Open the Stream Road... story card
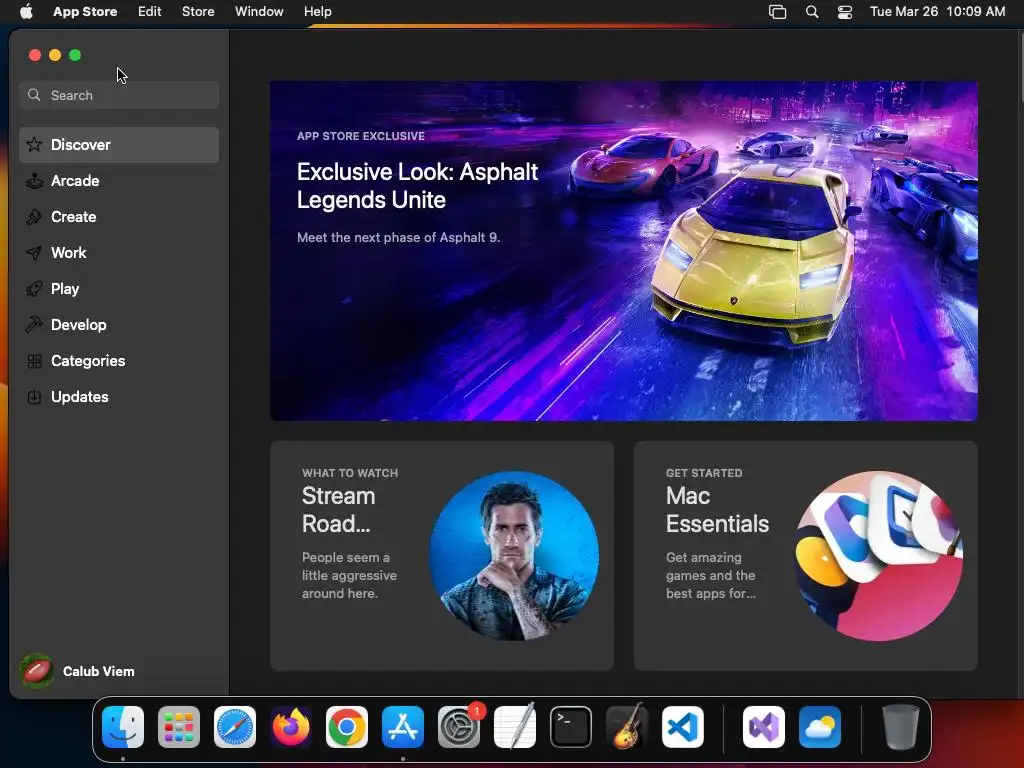 [441, 556]
